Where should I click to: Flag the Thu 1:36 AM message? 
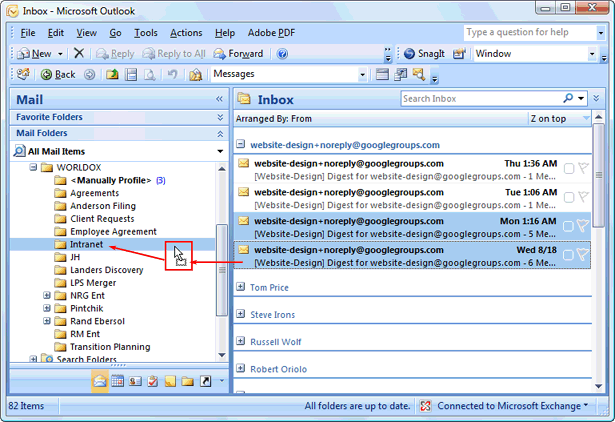point(583,168)
